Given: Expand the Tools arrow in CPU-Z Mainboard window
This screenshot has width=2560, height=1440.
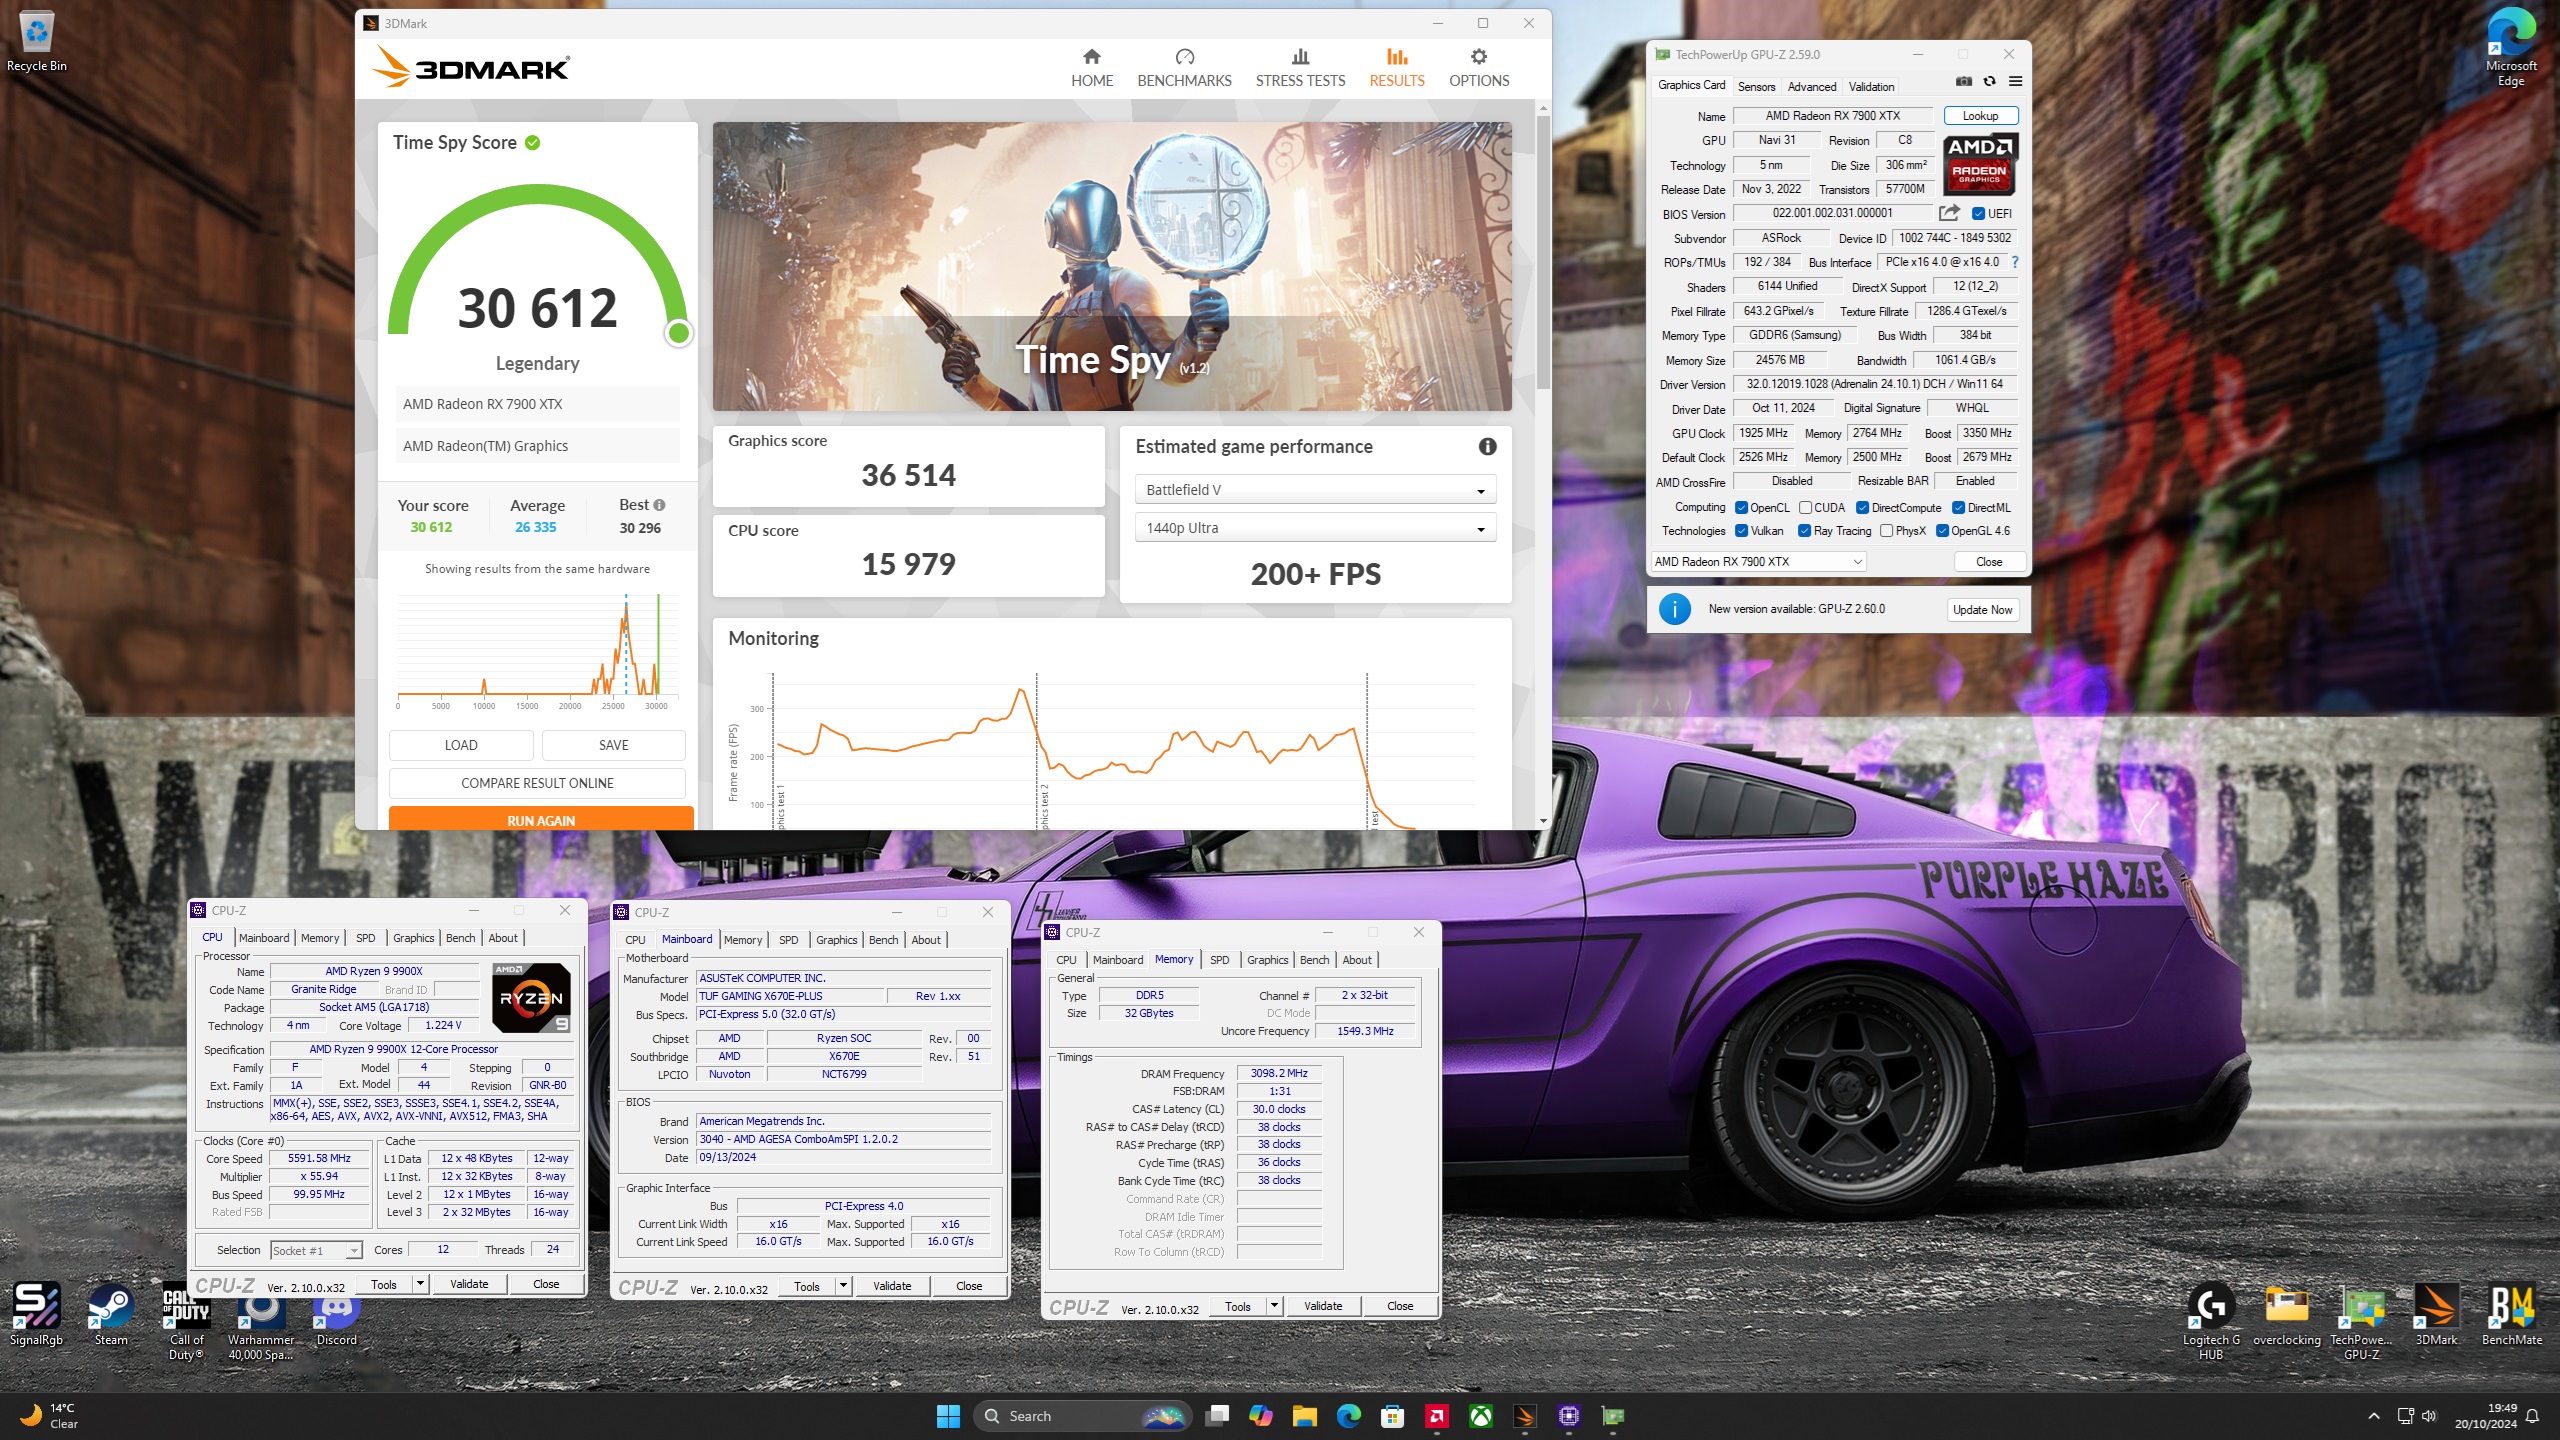Looking at the screenshot, I should click(x=843, y=1286).
